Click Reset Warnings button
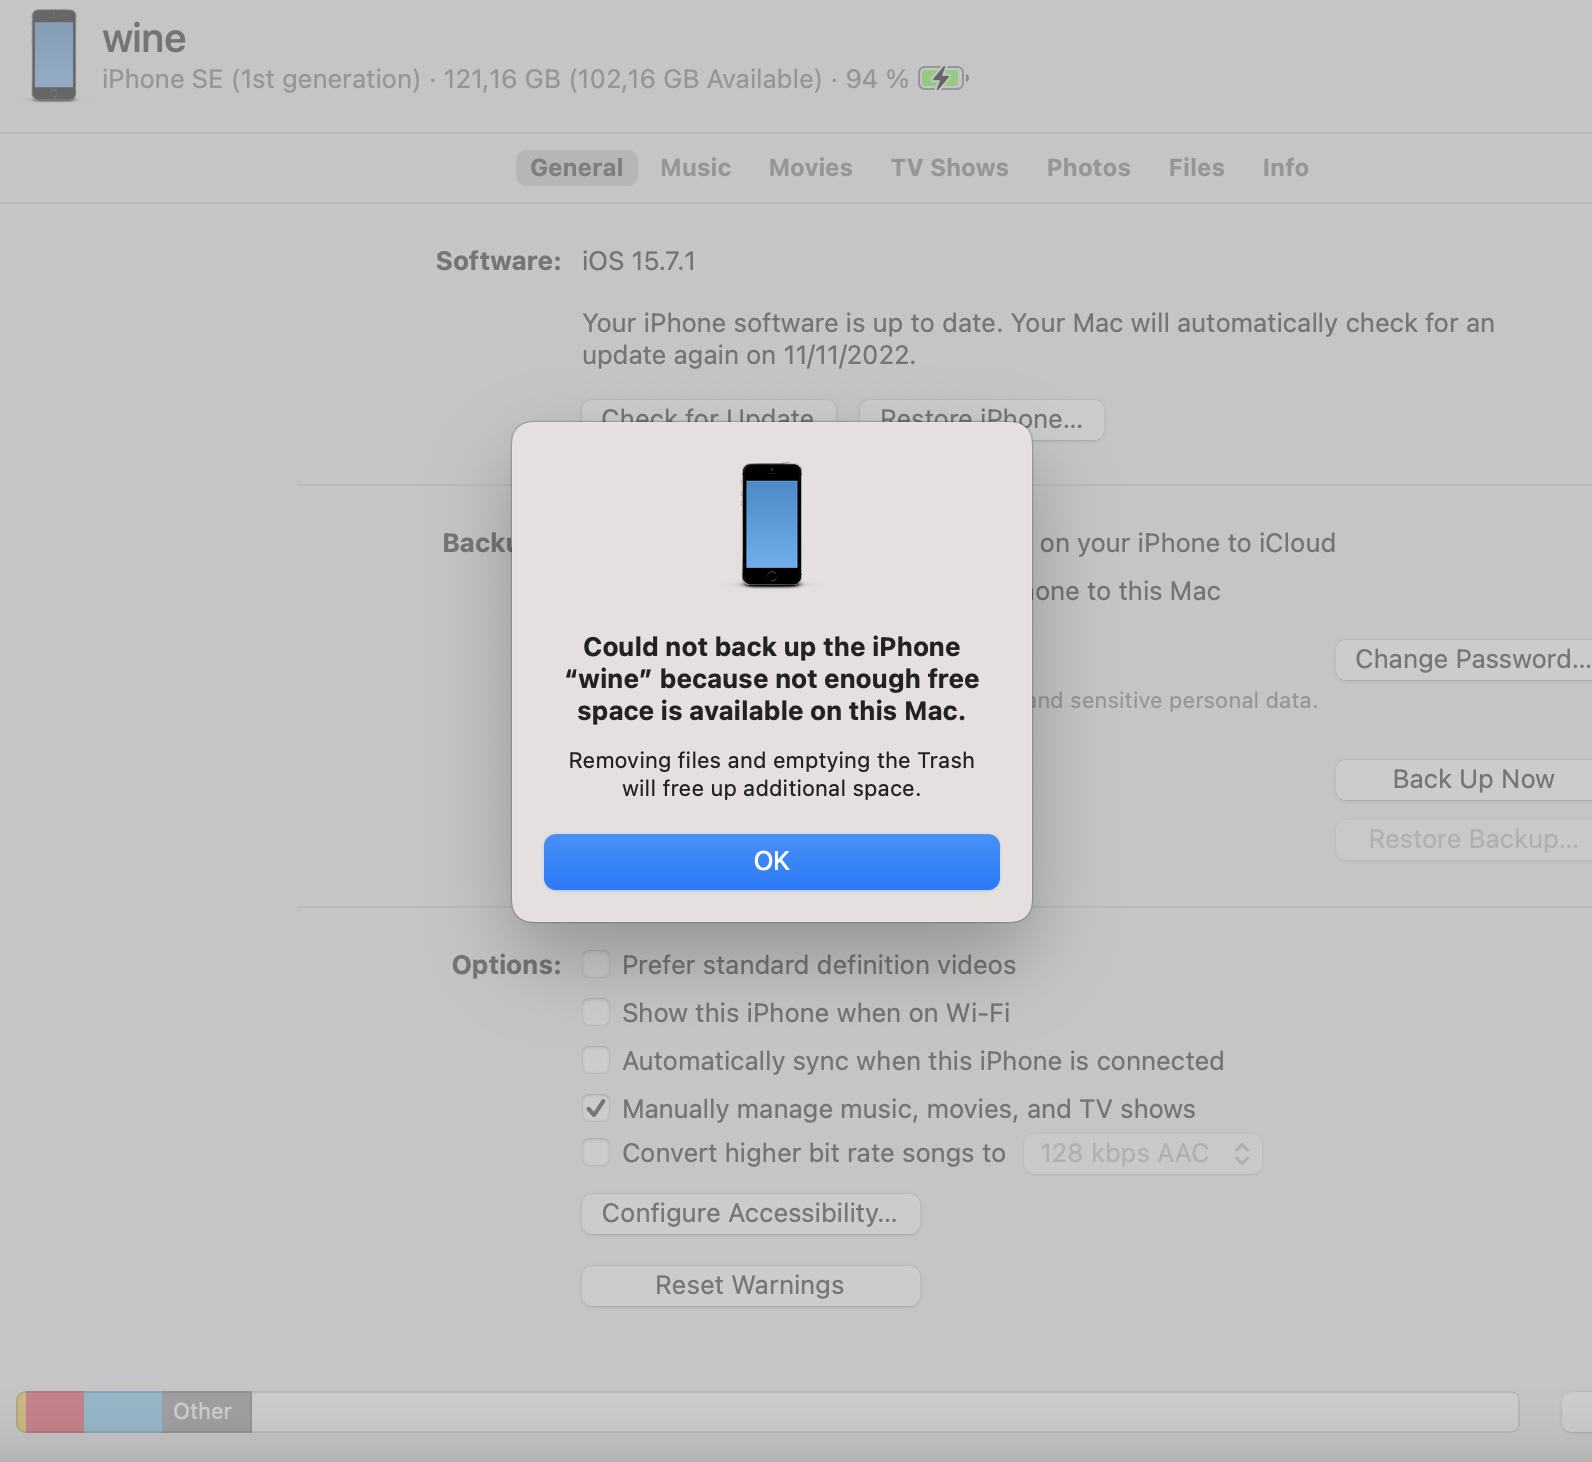This screenshot has height=1462, width=1592. pyautogui.click(x=750, y=1286)
